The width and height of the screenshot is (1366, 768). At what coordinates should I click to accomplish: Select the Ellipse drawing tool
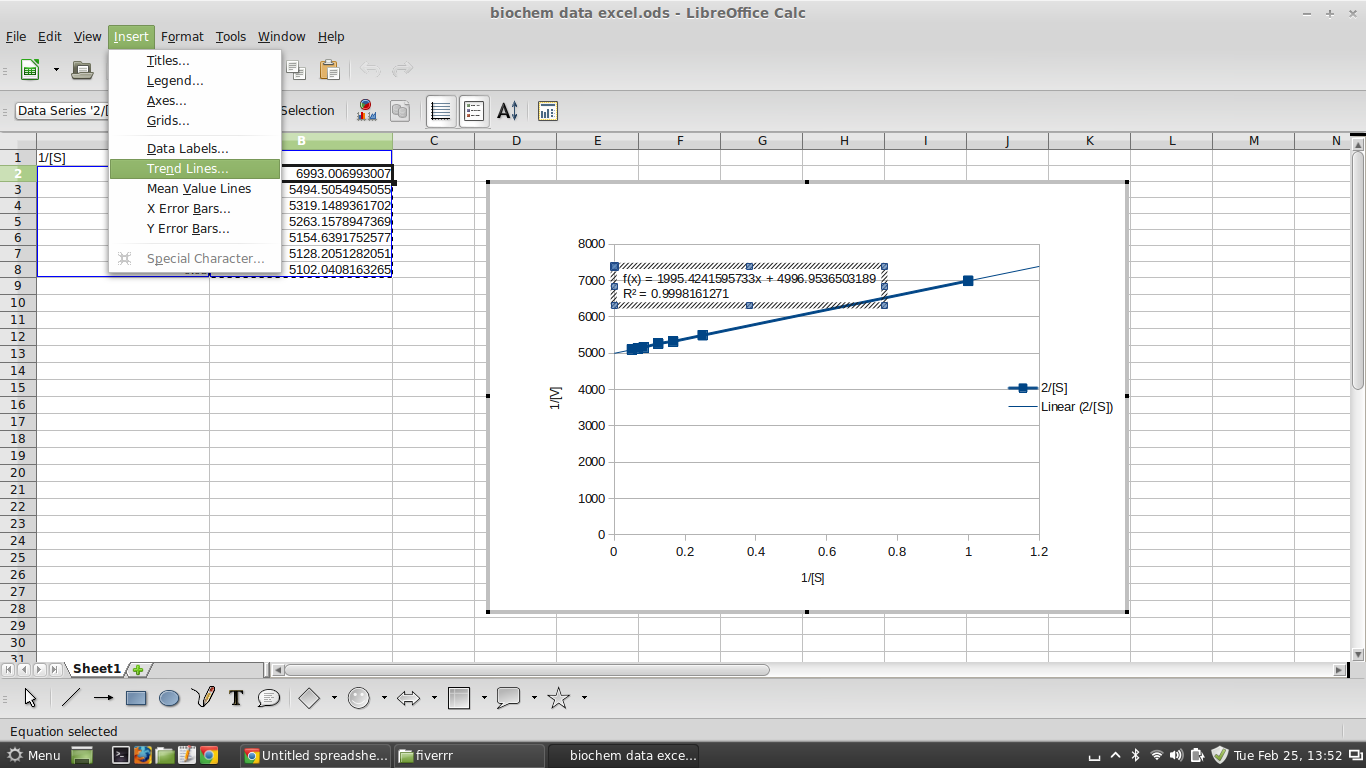169,697
